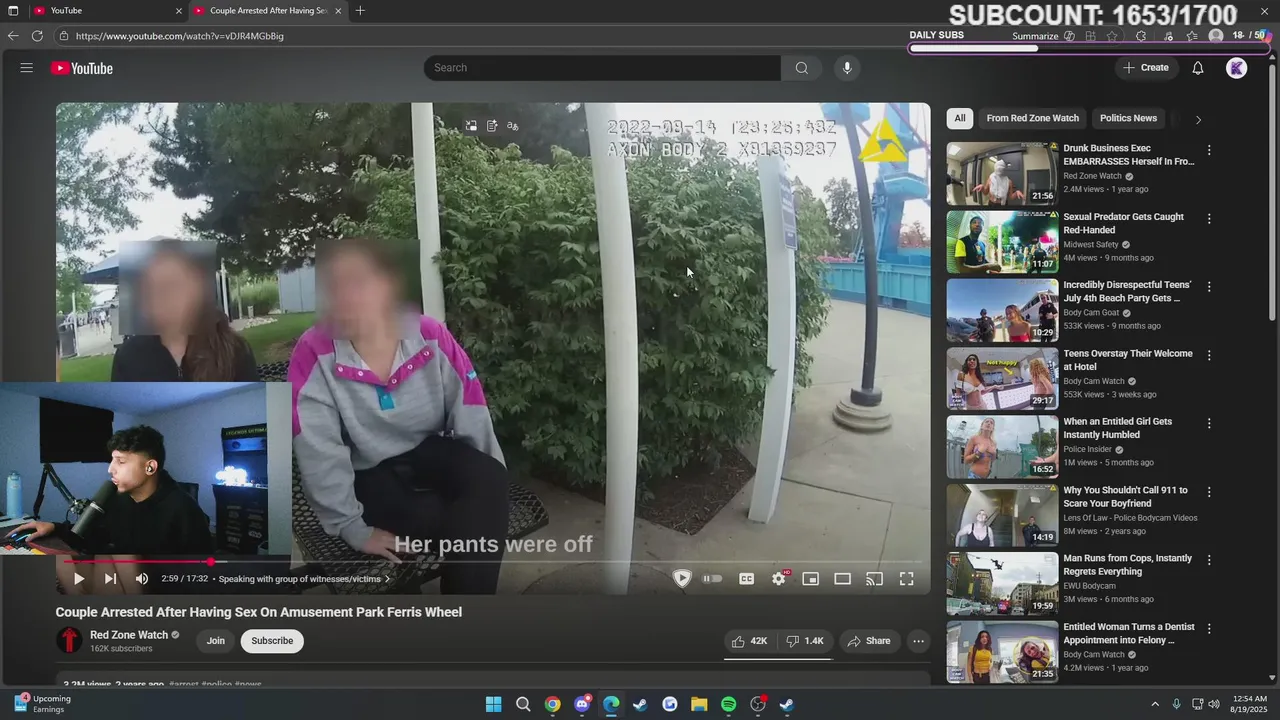
Task: Open the Windows Start menu
Action: pos(493,704)
